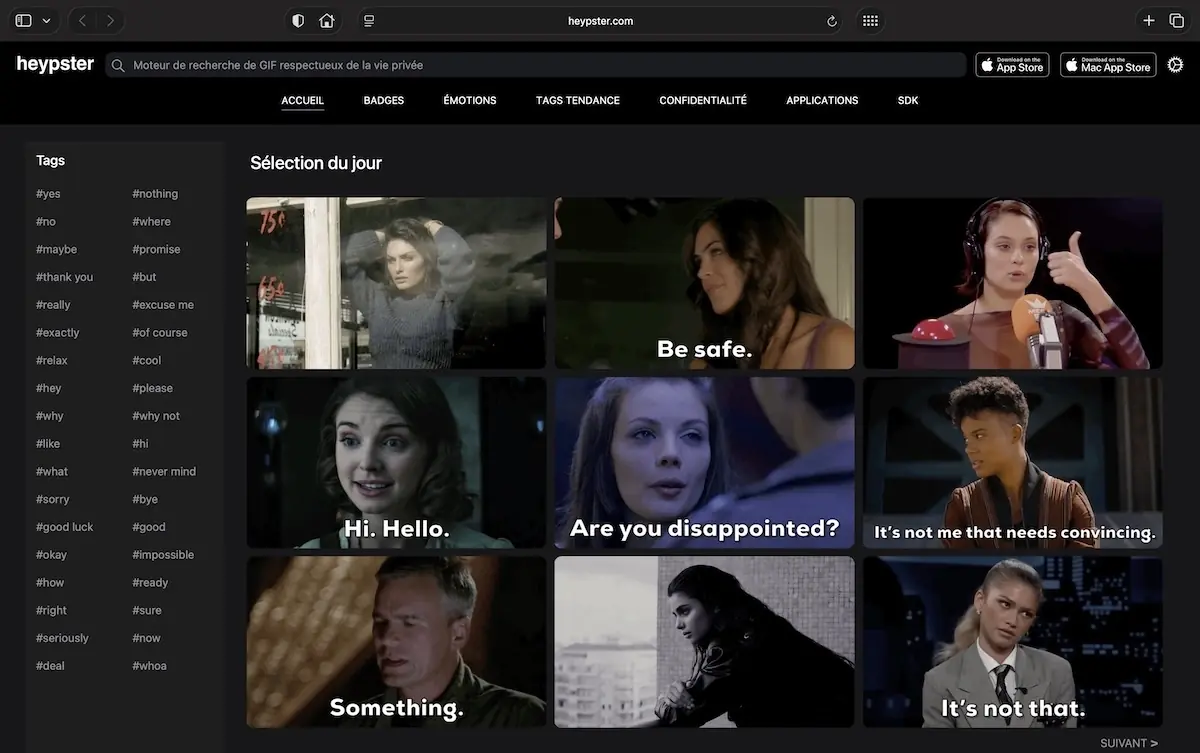This screenshot has width=1200, height=753.
Task: Select the #never mind tag
Action: pyautogui.click(x=164, y=471)
